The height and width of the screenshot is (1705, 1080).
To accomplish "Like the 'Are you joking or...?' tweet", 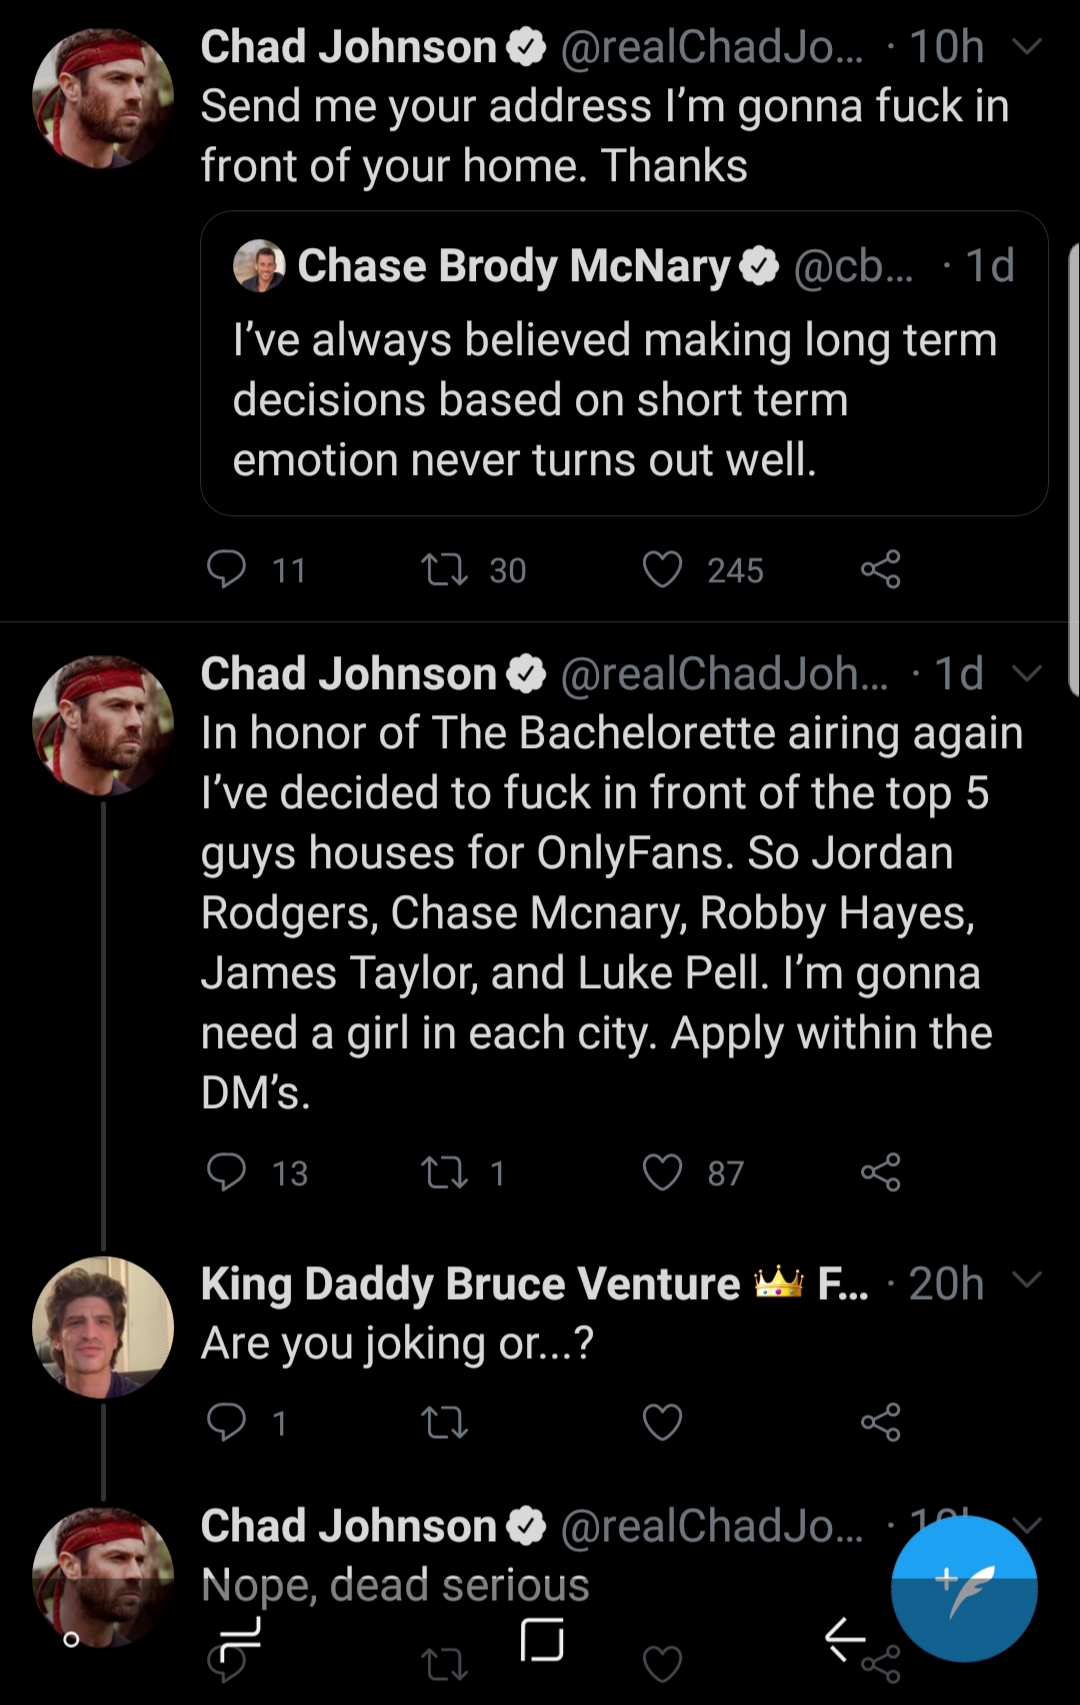I will [662, 1421].
